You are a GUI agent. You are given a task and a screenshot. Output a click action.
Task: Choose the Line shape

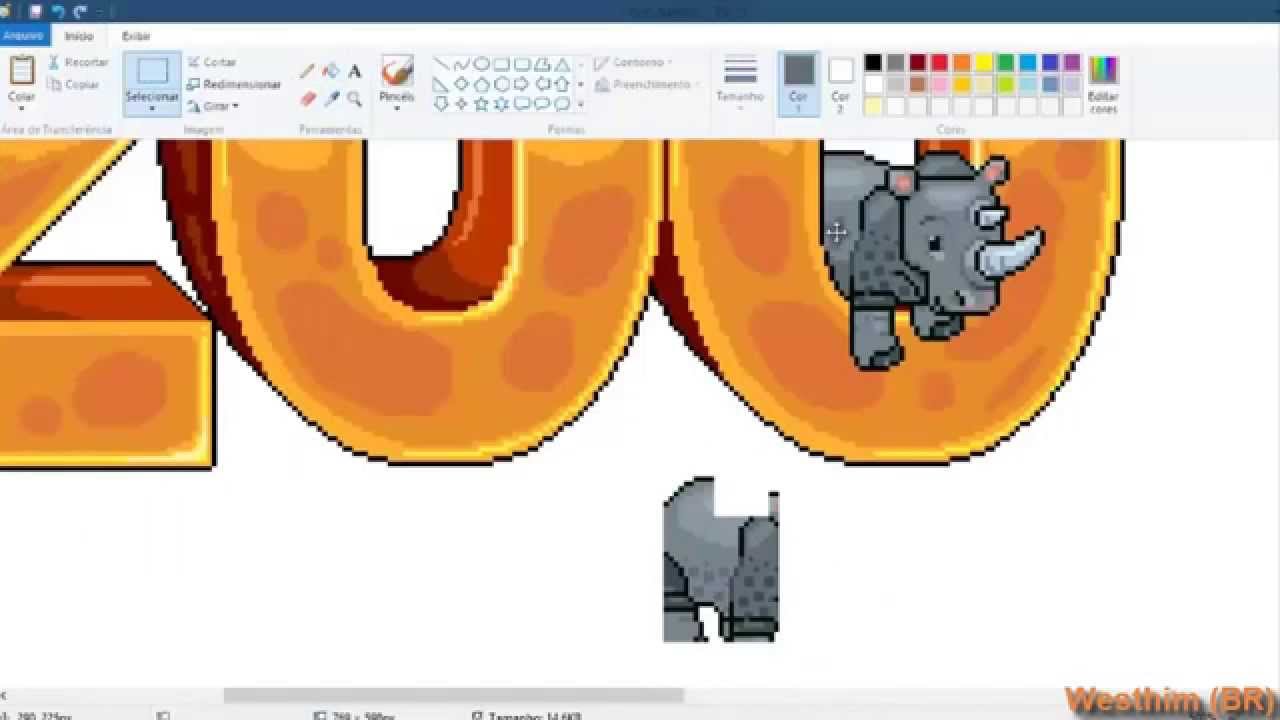[441, 64]
